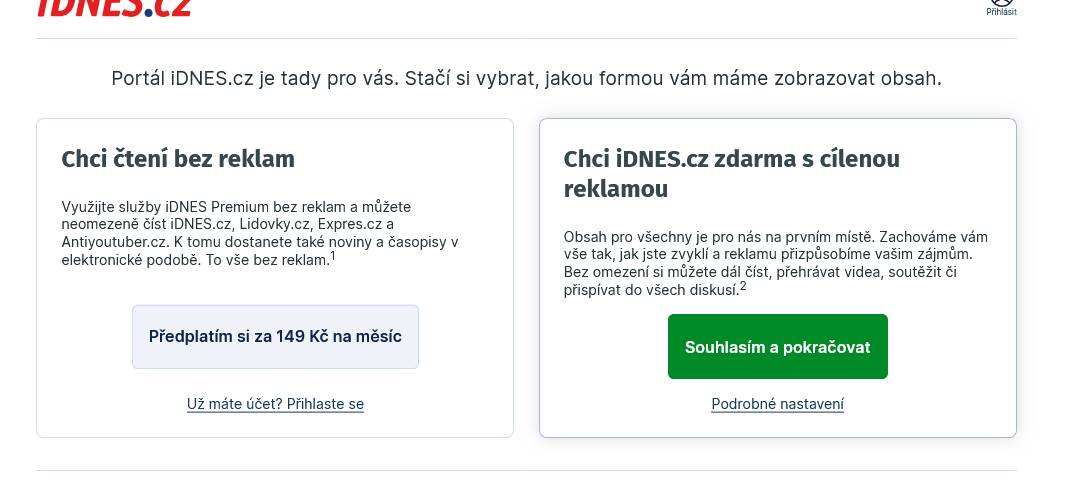The image size is (1090, 501).
Task: Accept via Souhlasím a pokračovat button
Action: (x=777, y=347)
